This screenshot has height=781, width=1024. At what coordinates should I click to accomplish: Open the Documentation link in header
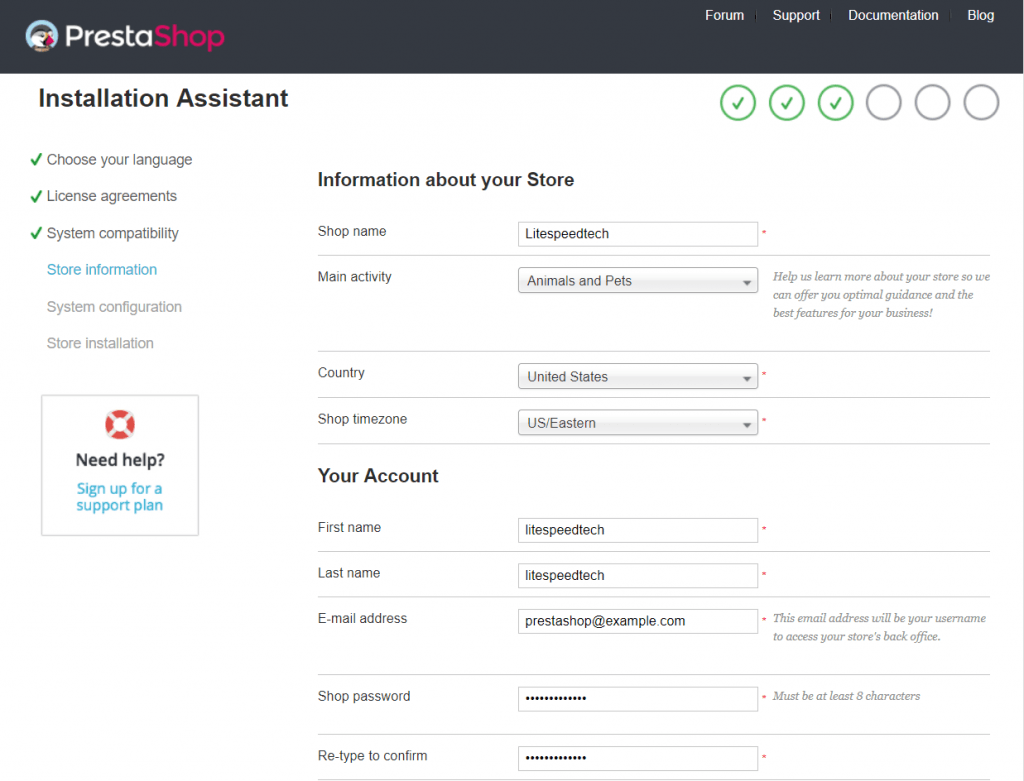[x=893, y=15]
